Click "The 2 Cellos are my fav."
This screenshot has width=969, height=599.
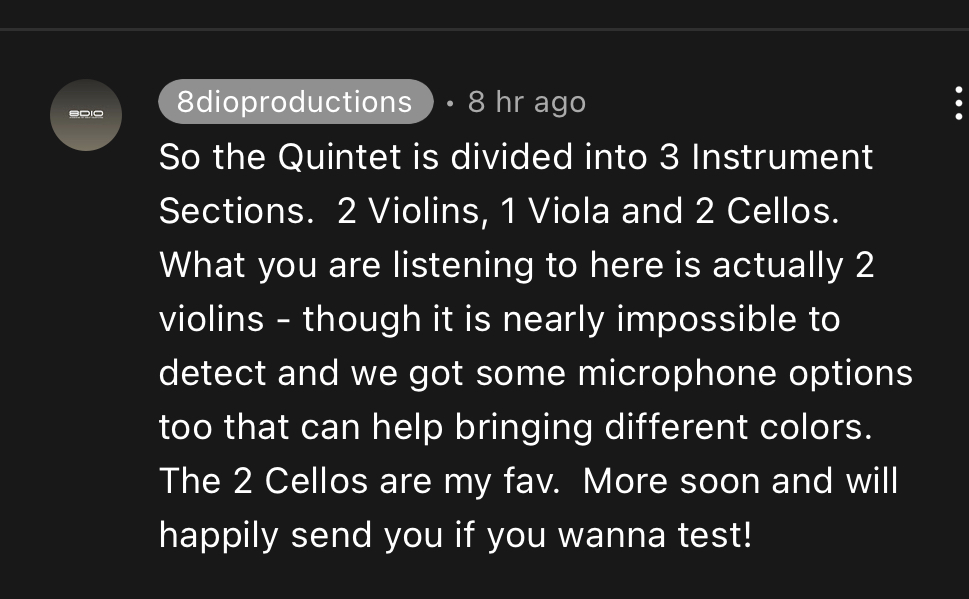point(359,481)
